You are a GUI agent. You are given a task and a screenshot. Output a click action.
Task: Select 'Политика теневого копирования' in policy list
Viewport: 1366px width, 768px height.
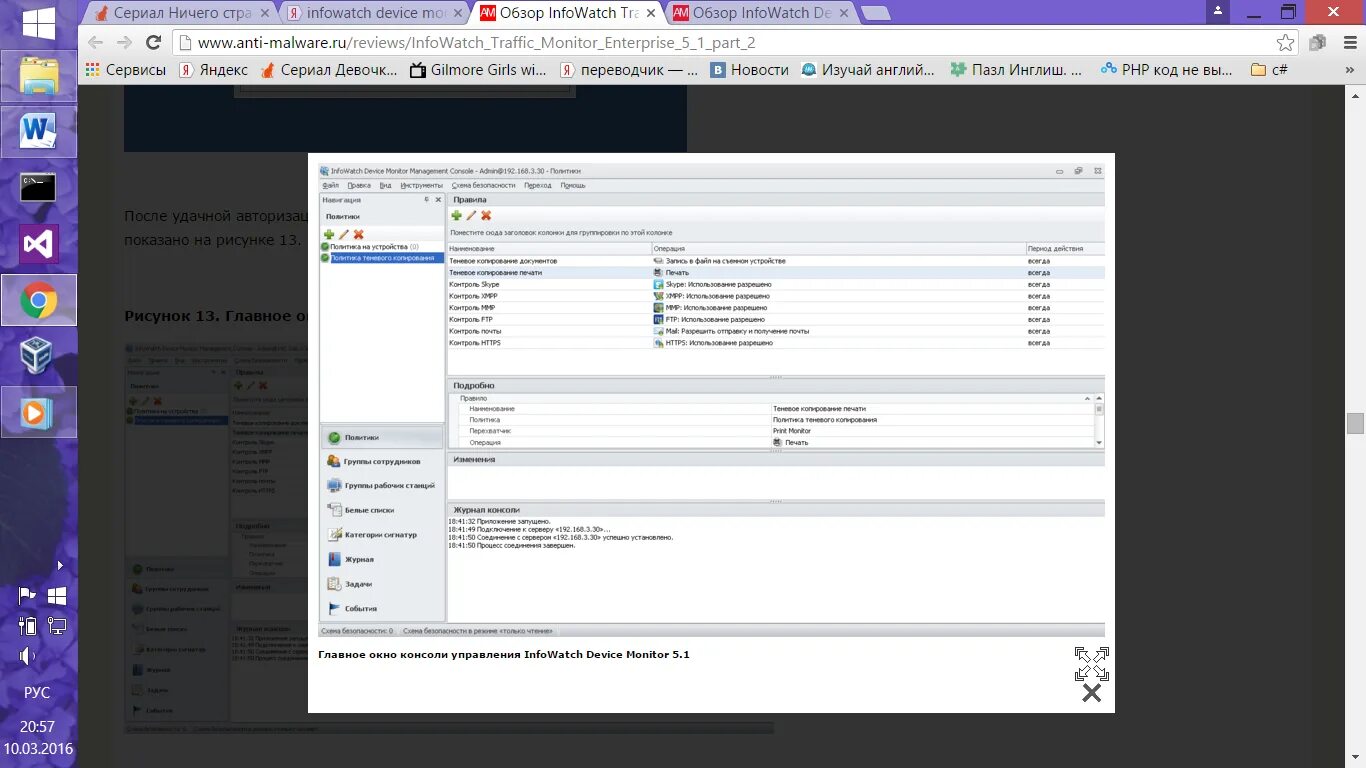(382, 257)
